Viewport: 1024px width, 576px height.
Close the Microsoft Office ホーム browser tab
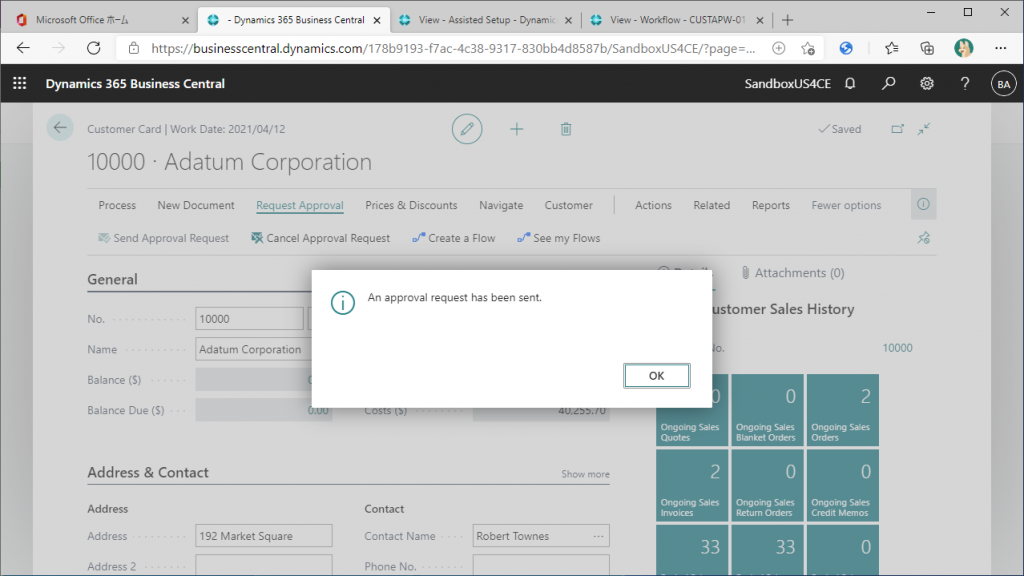185,20
